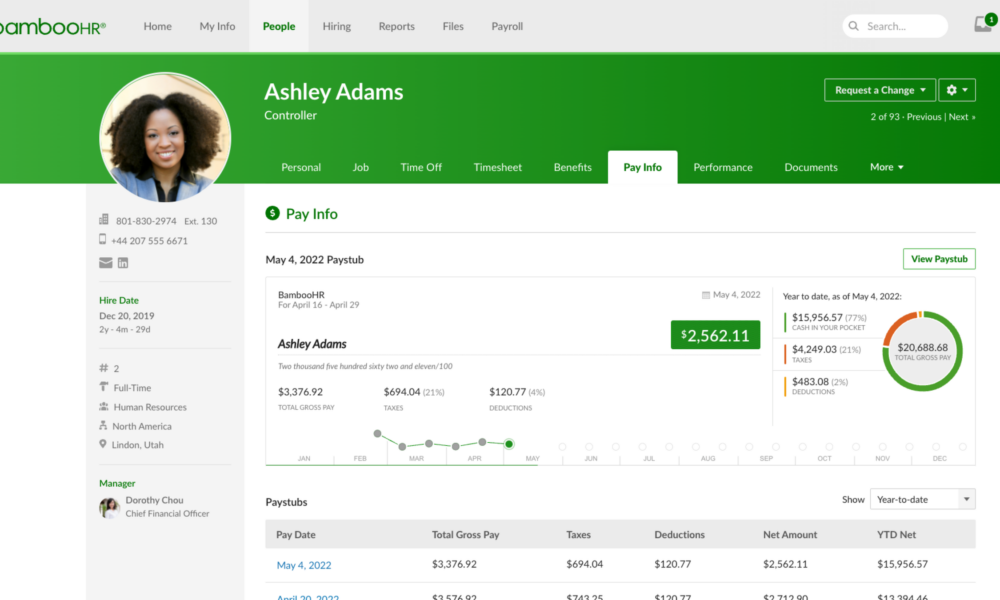This screenshot has width=1000, height=600.
Task: Click the Pay Date column header
Action: (296, 534)
